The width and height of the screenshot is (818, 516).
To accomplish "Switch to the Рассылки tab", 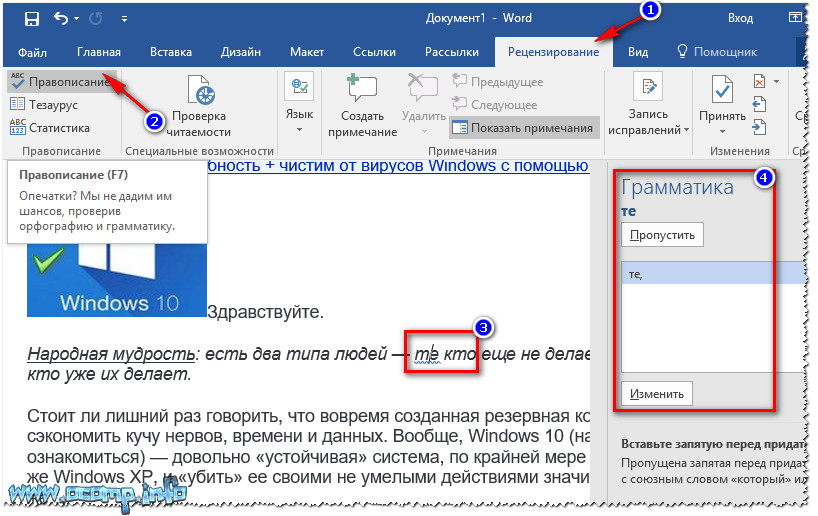I will coord(452,52).
